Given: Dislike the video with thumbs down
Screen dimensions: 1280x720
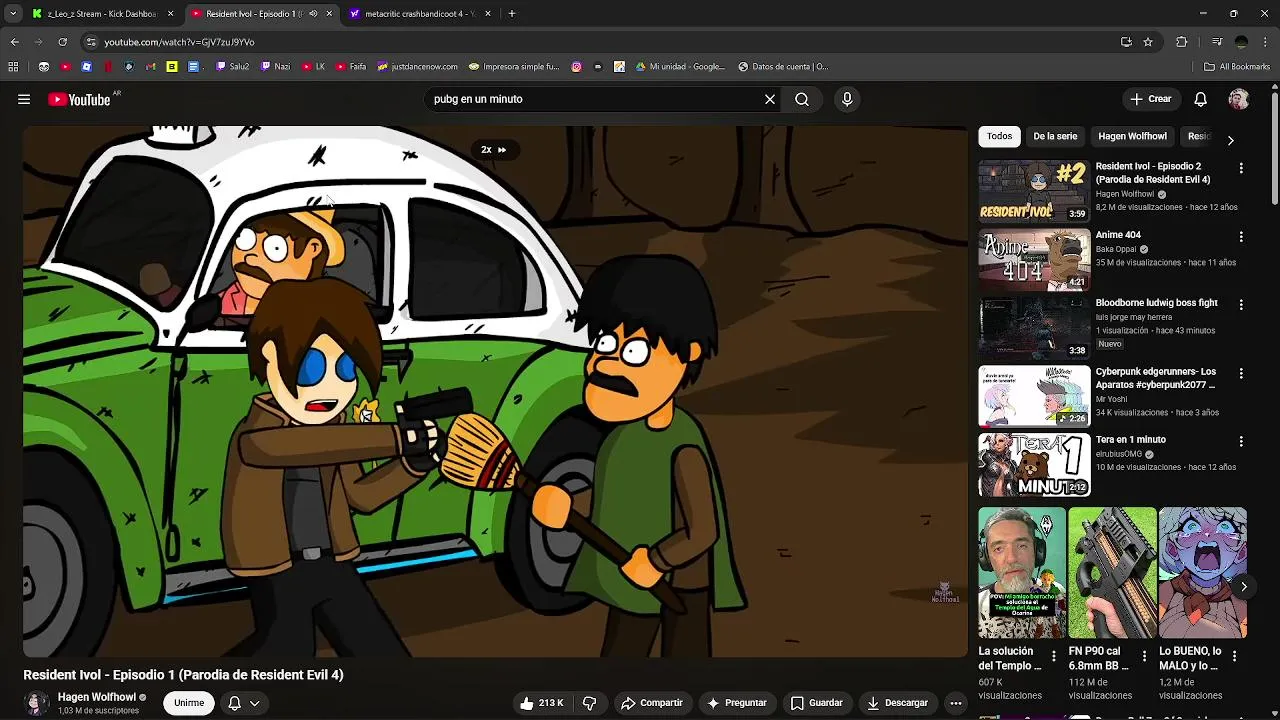Looking at the screenshot, I should click(590, 703).
